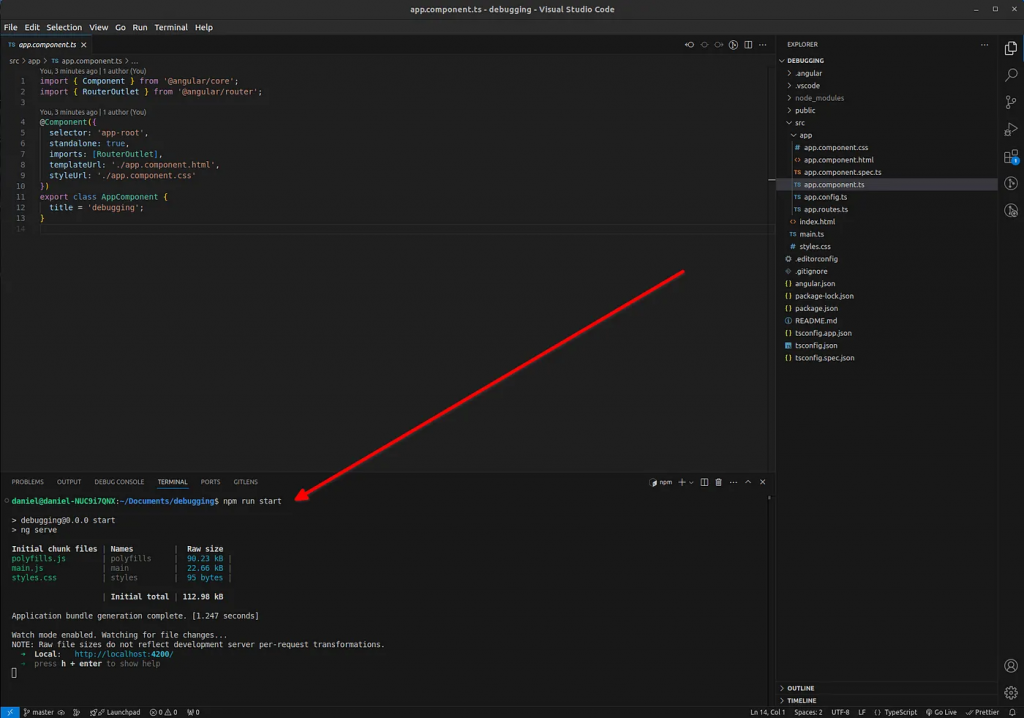Click the master branch status item
The width and height of the screenshot is (1024, 718).
tap(38, 712)
